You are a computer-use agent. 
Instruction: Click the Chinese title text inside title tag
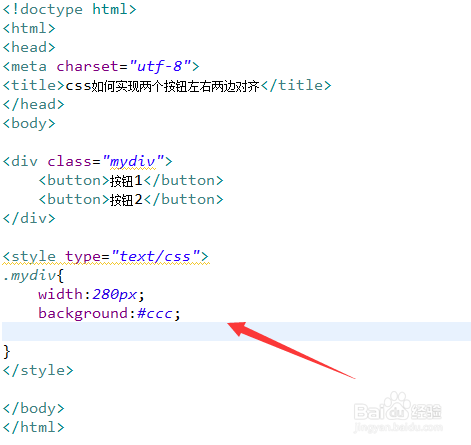[162, 86]
